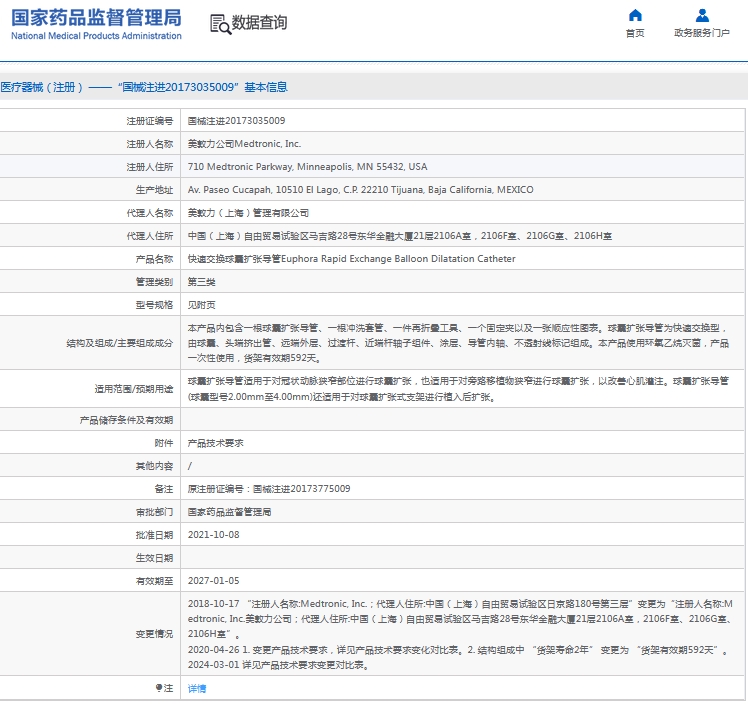Click the 2024-03-01 change record entry
The width and height of the screenshot is (748, 704).
tap(278, 665)
